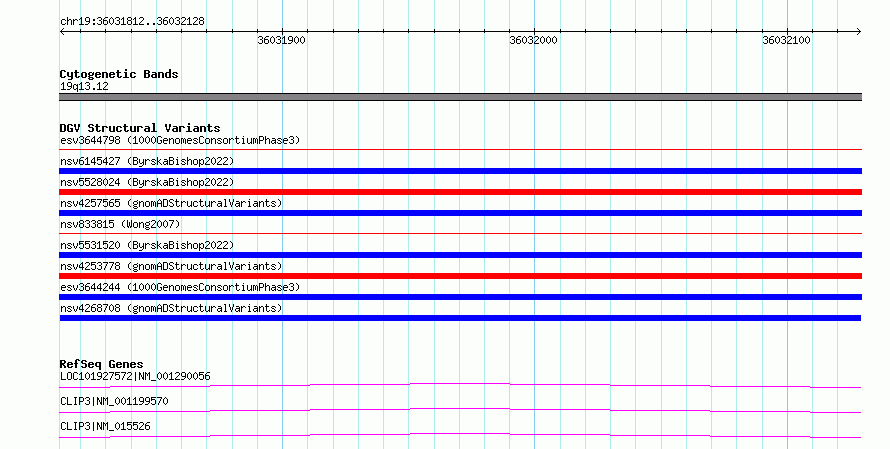Screen dimensions: 890x449
Task: Open variant nsv833815 (Wong2007) label
Action: point(120,224)
